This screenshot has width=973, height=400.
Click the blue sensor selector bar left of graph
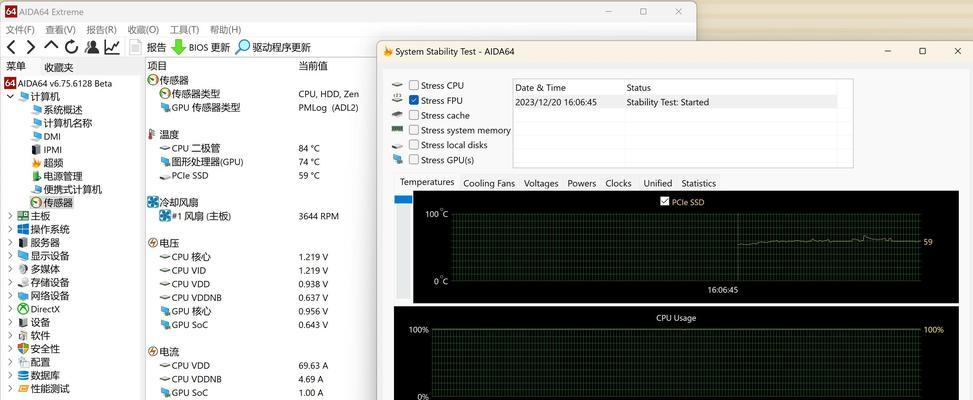point(403,199)
